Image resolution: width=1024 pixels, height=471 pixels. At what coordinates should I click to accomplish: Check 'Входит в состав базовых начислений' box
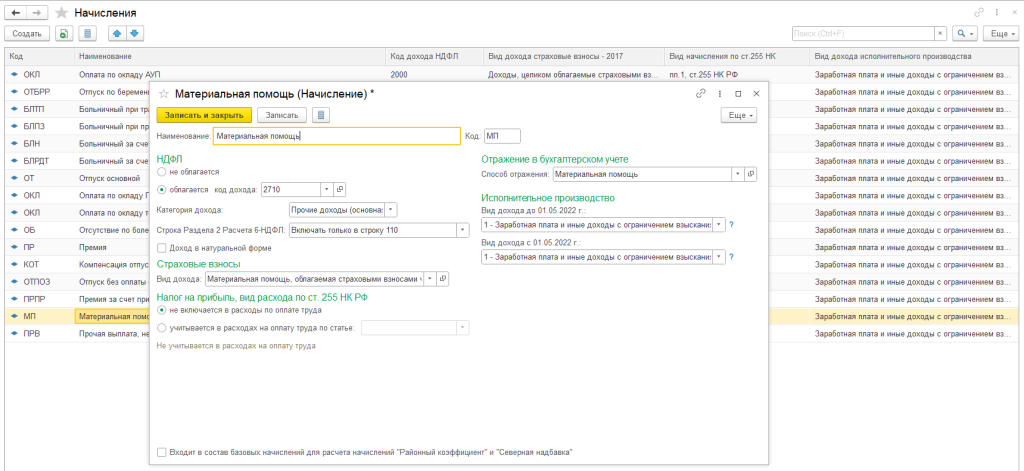coord(162,452)
